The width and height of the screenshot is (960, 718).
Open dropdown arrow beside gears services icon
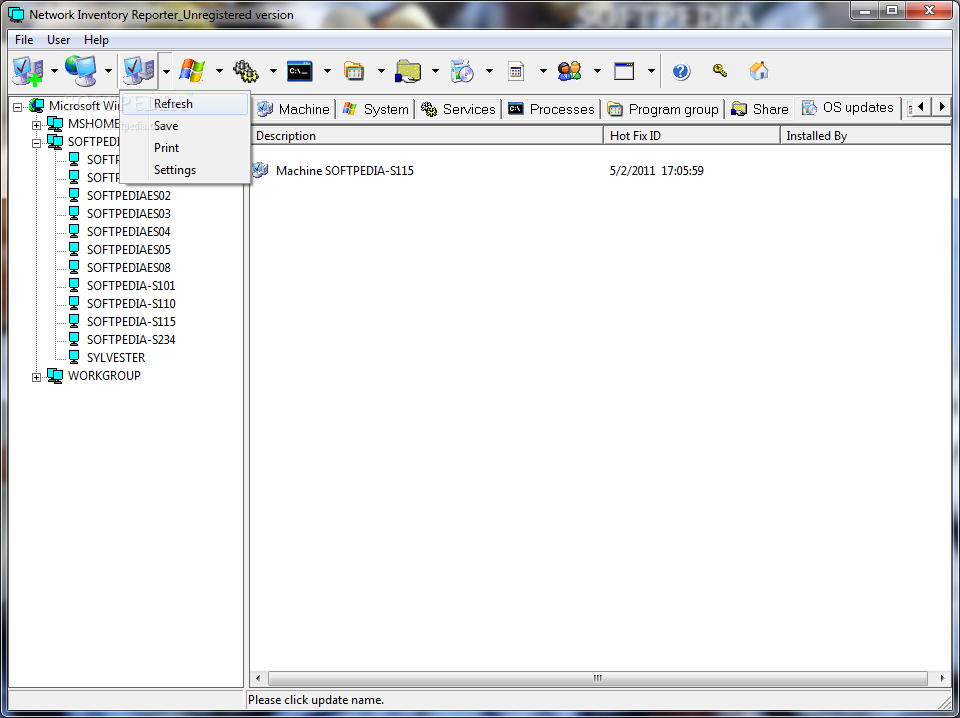(273, 71)
